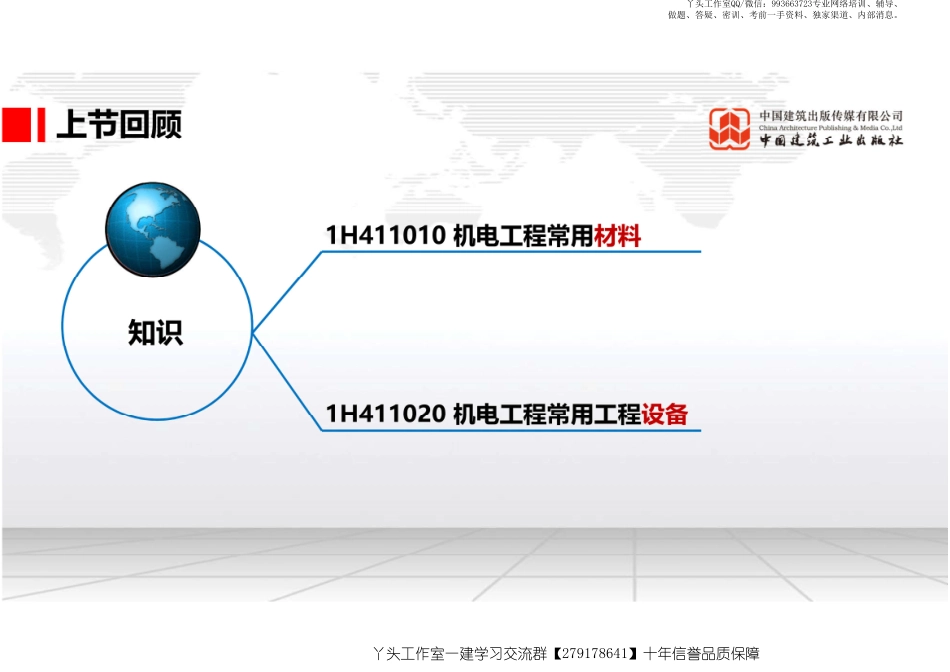The image size is (950, 672).
Task: Click the red word 设备
Action: click(665, 414)
